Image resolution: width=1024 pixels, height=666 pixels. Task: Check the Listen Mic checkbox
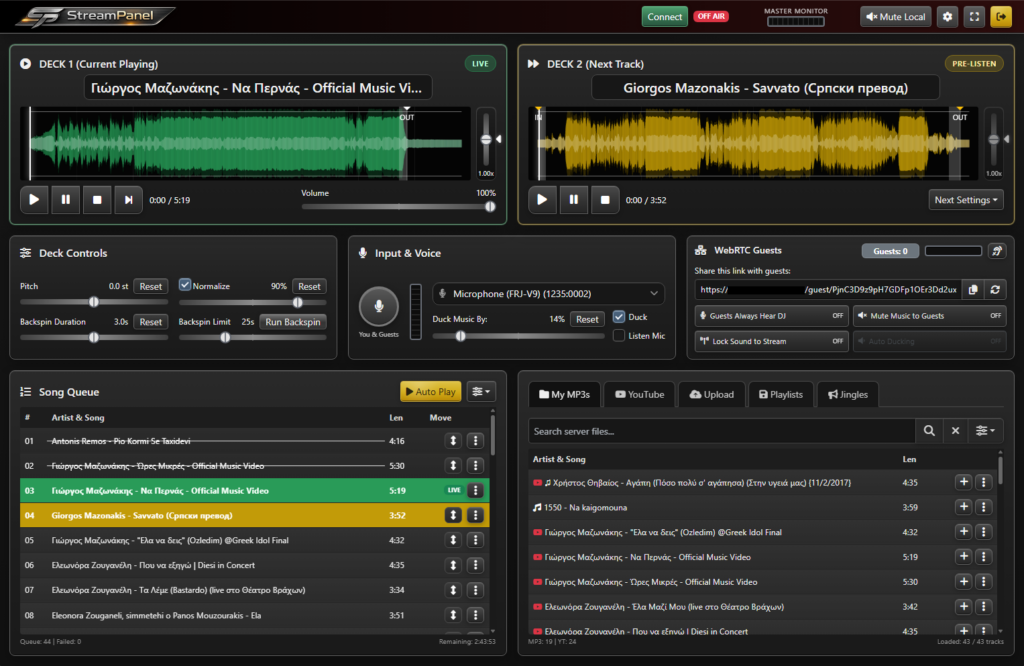[618, 335]
